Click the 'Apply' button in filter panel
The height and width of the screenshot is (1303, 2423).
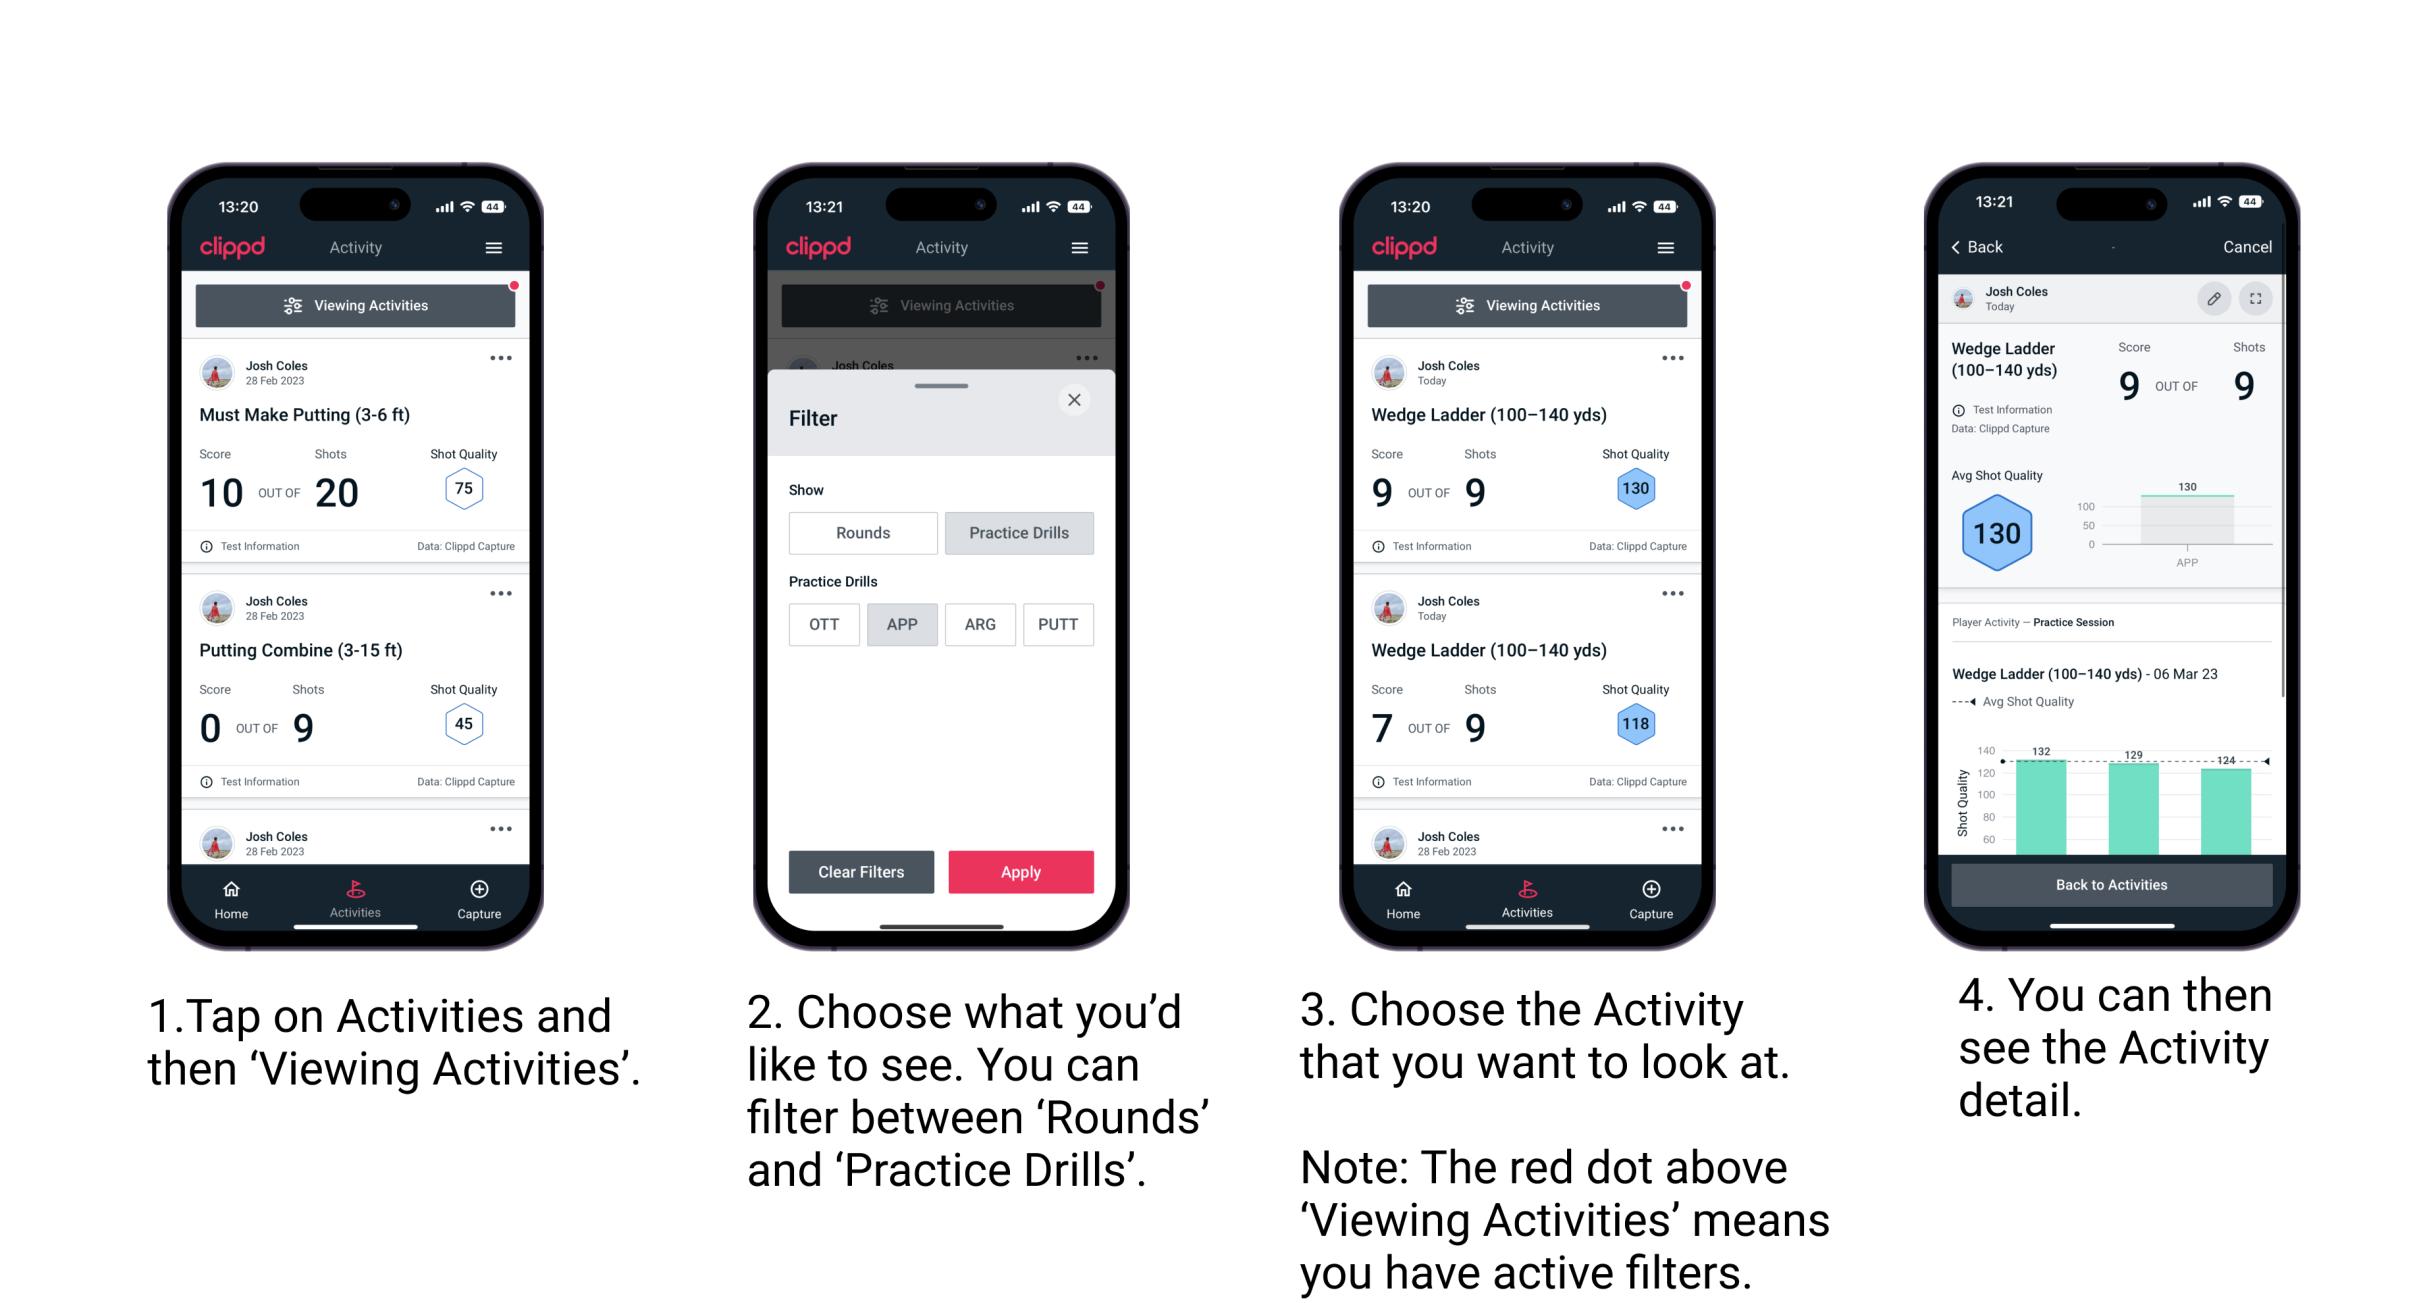1022,870
